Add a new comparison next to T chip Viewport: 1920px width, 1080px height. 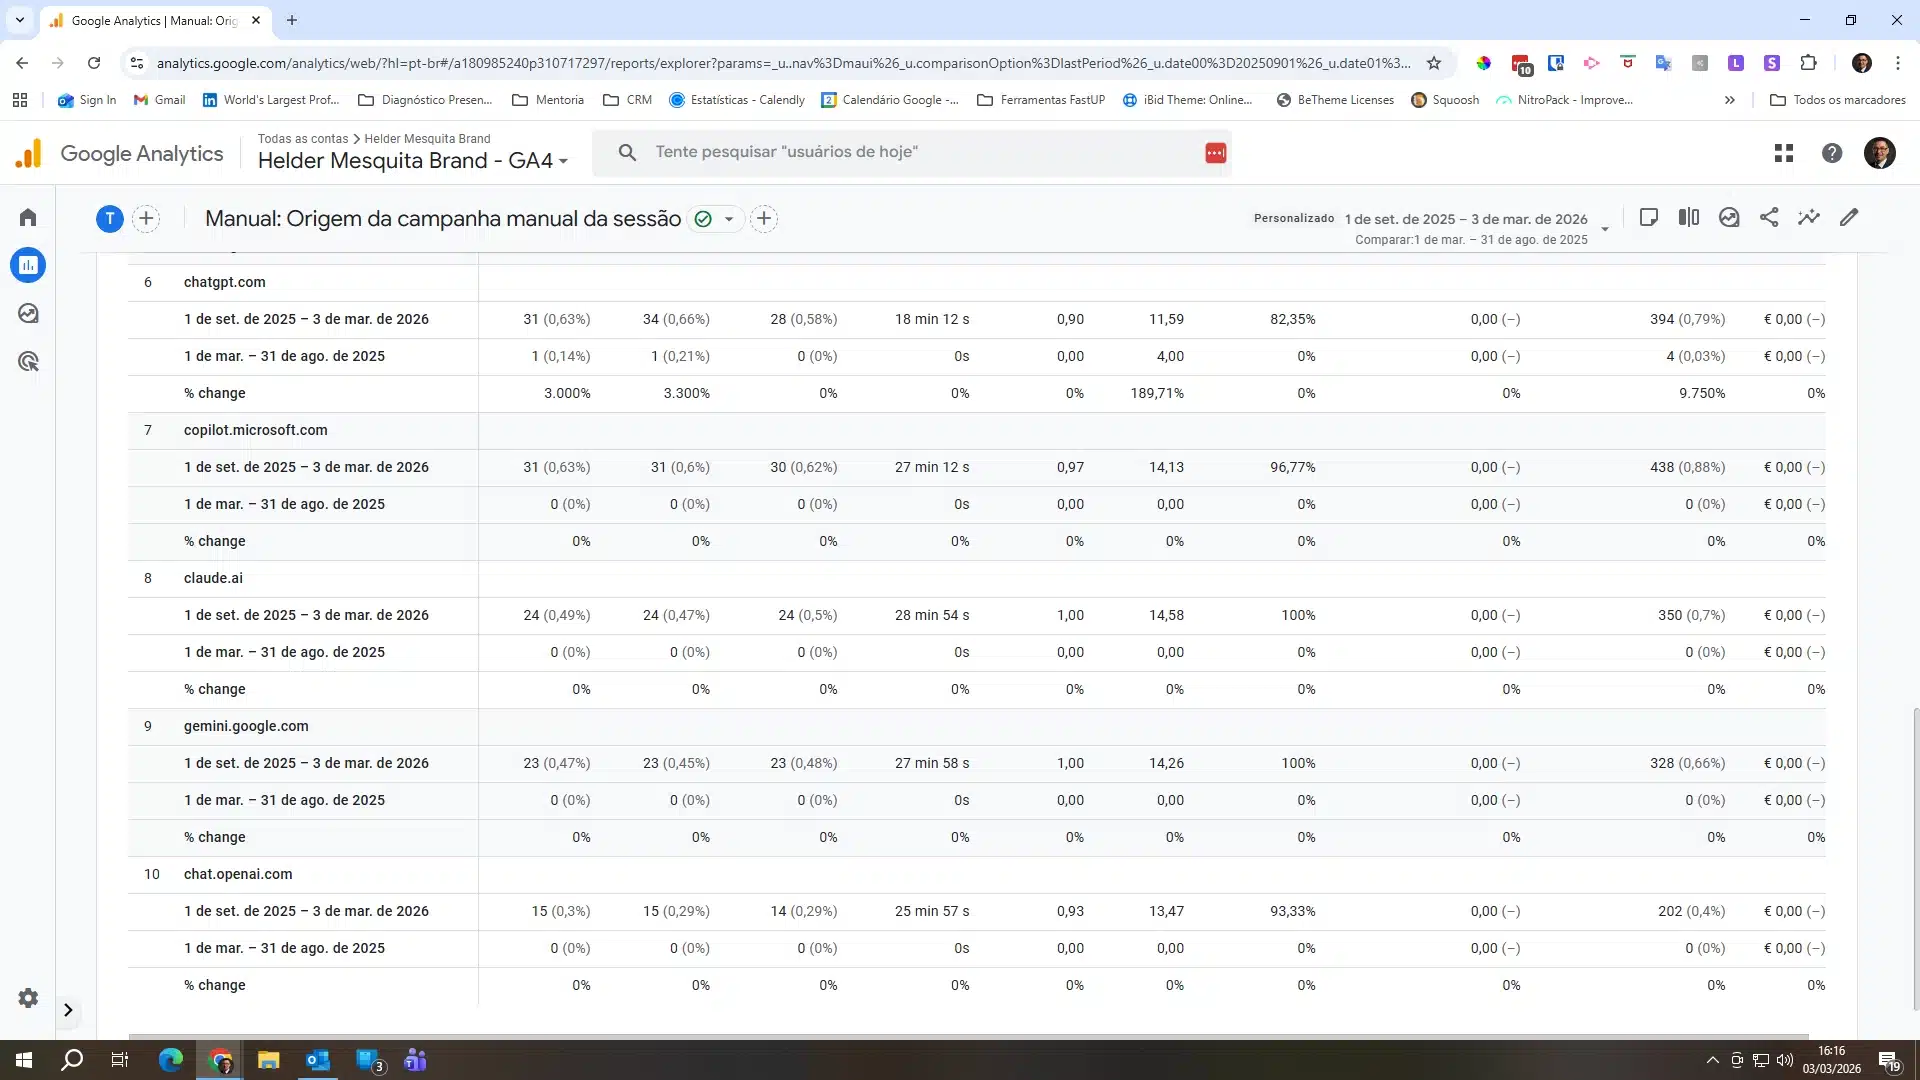point(146,218)
